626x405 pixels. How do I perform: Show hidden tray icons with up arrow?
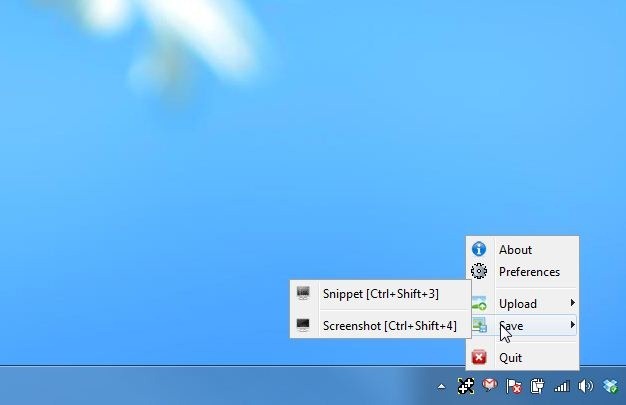click(441, 386)
